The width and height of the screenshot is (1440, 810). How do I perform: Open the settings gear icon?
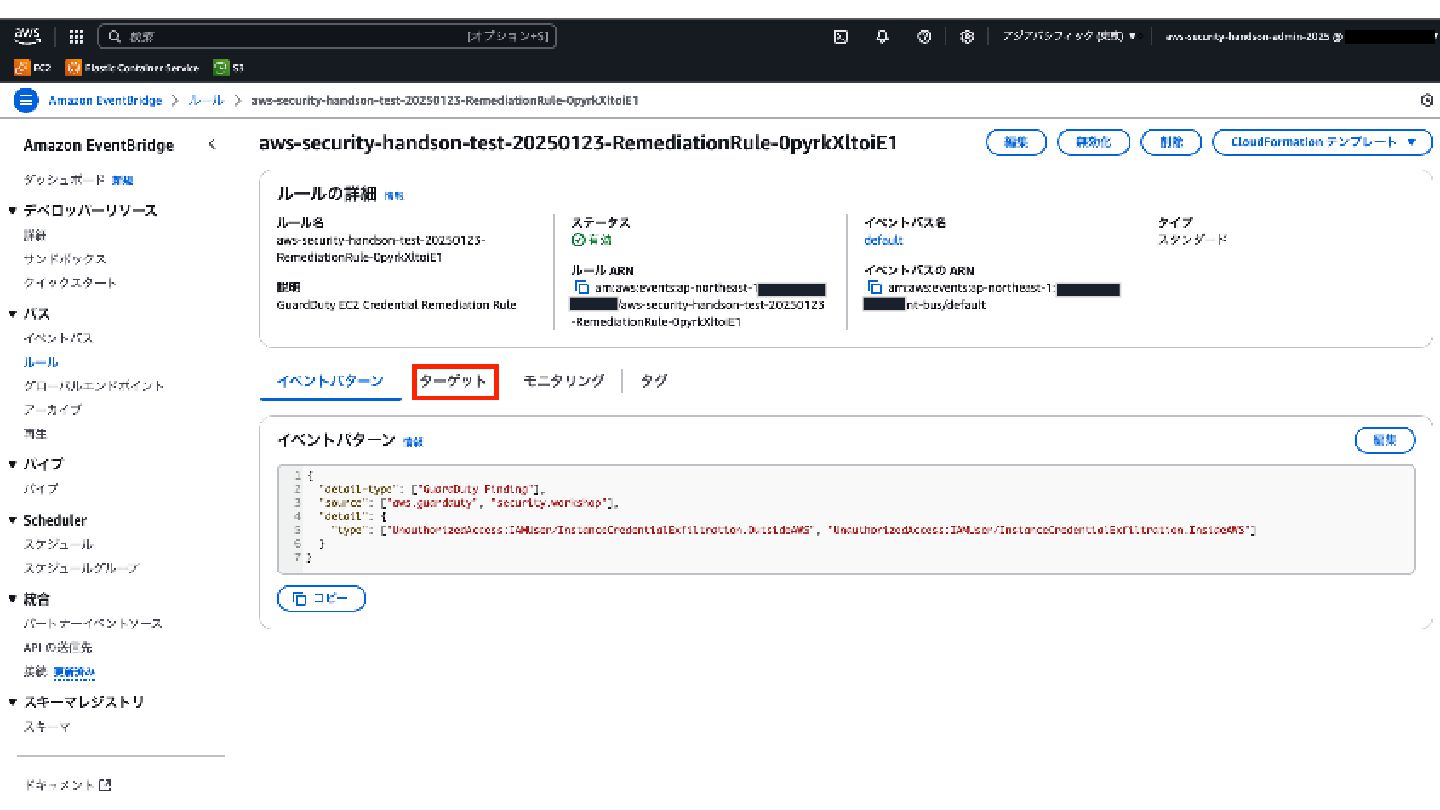click(967, 37)
